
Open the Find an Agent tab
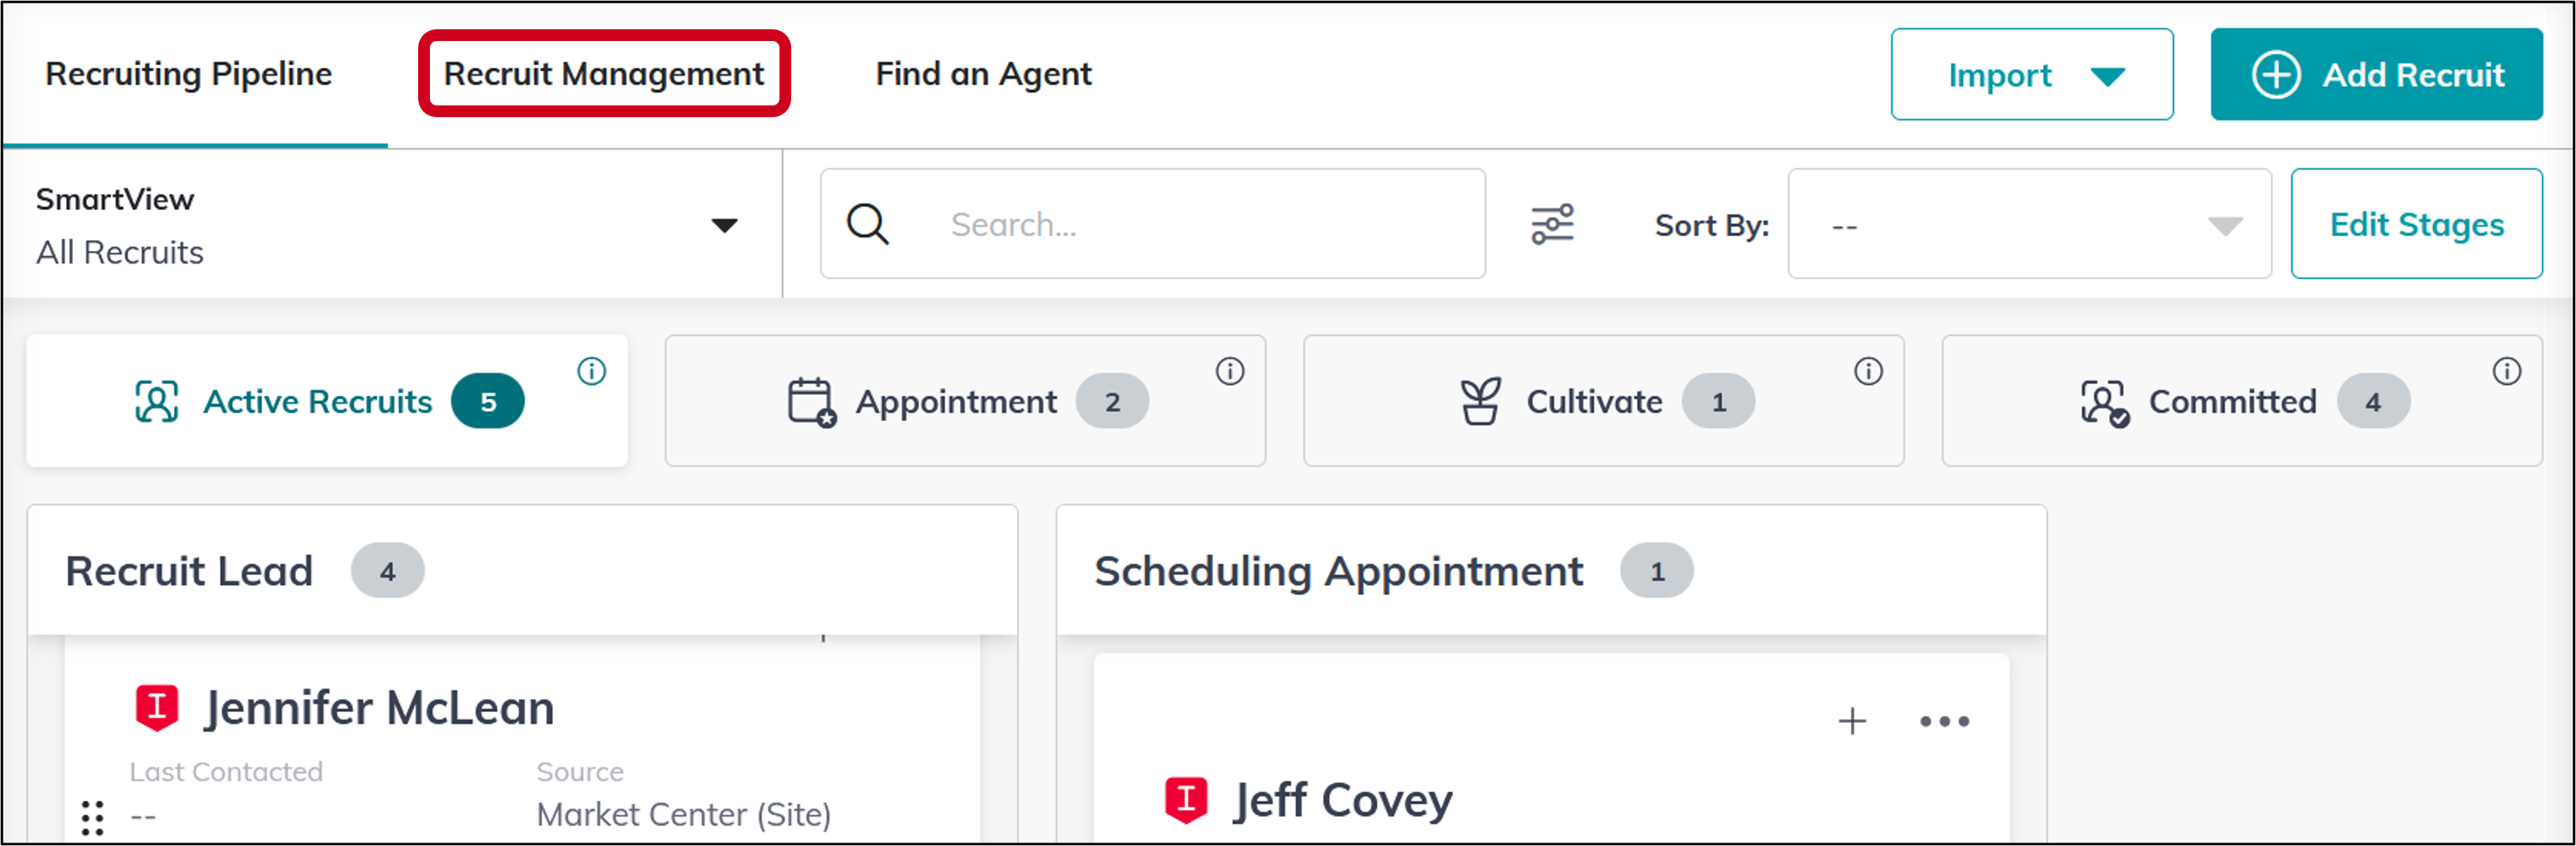(982, 73)
